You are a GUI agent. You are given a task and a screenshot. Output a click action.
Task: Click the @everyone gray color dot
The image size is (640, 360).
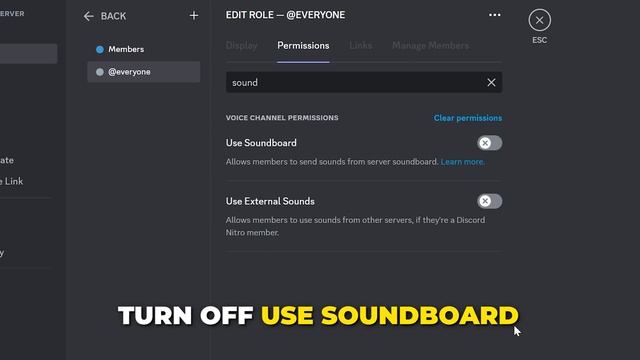click(100, 72)
